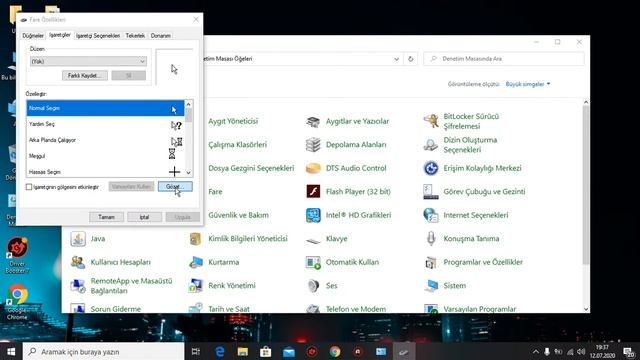This screenshot has width=640, height=360.
Task: Open RemoteApp ve Masaüstü Bağlantıları icon
Action: [x=78, y=286]
